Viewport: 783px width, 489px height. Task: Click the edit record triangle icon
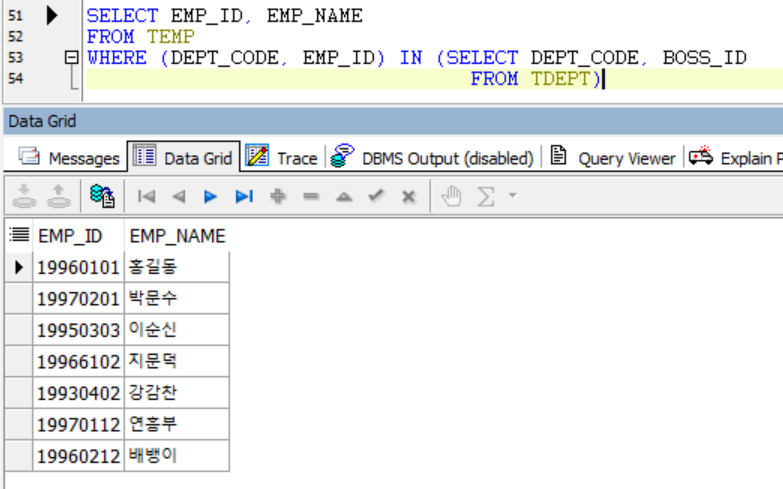pos(344,196)
